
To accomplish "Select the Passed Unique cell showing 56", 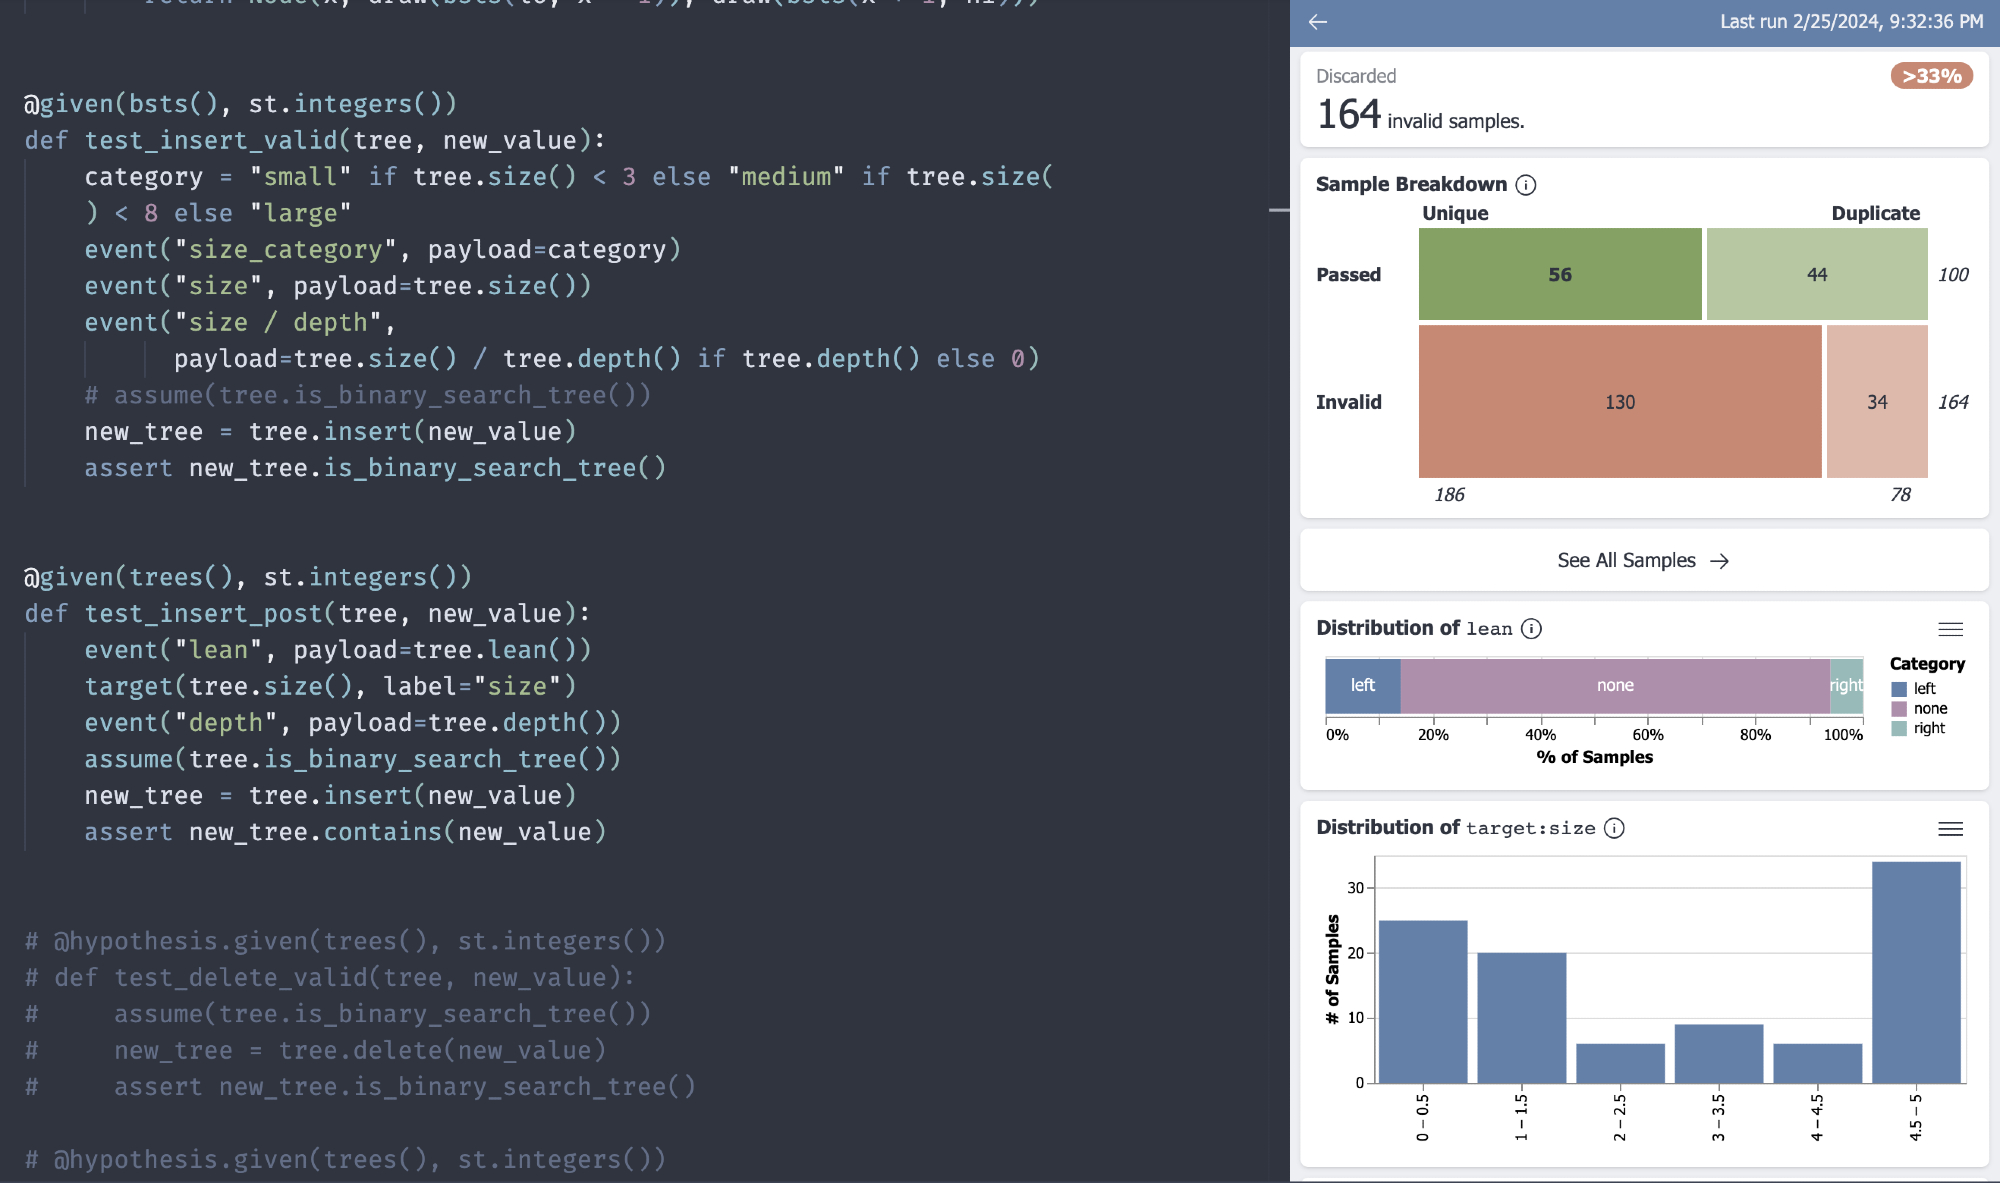I will (1559, 274).
